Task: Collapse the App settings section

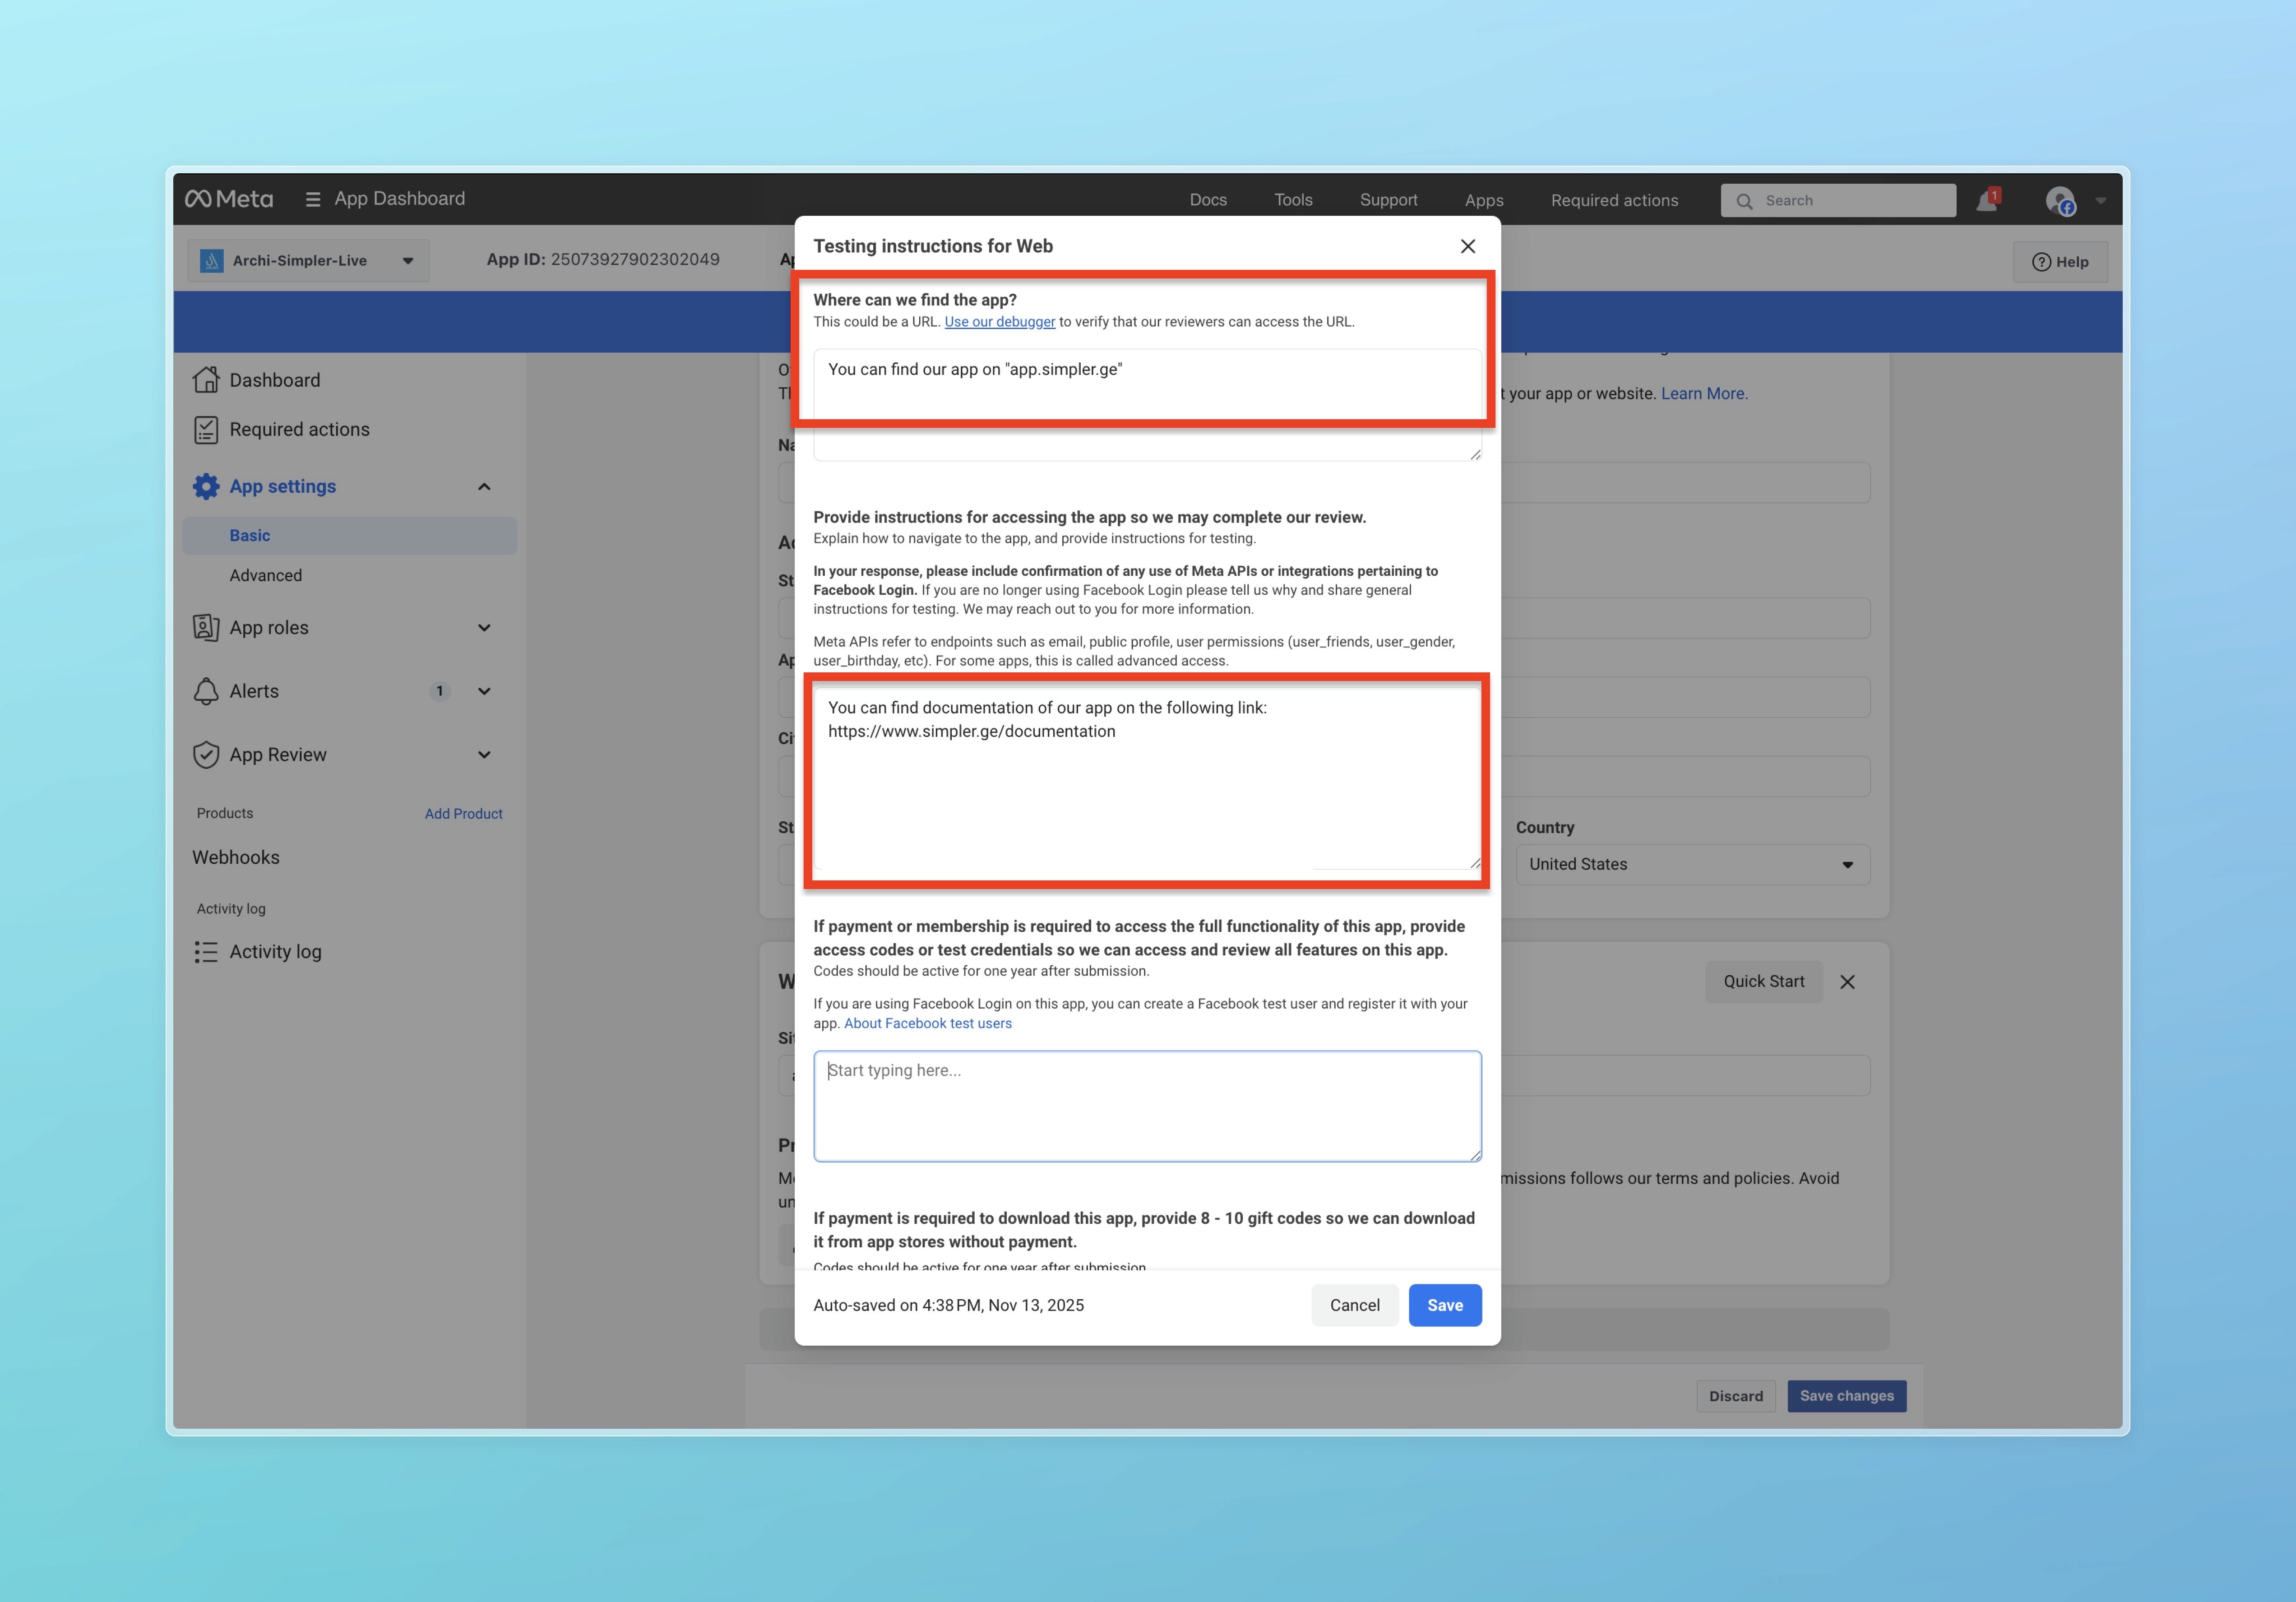Action: [484, 487]
